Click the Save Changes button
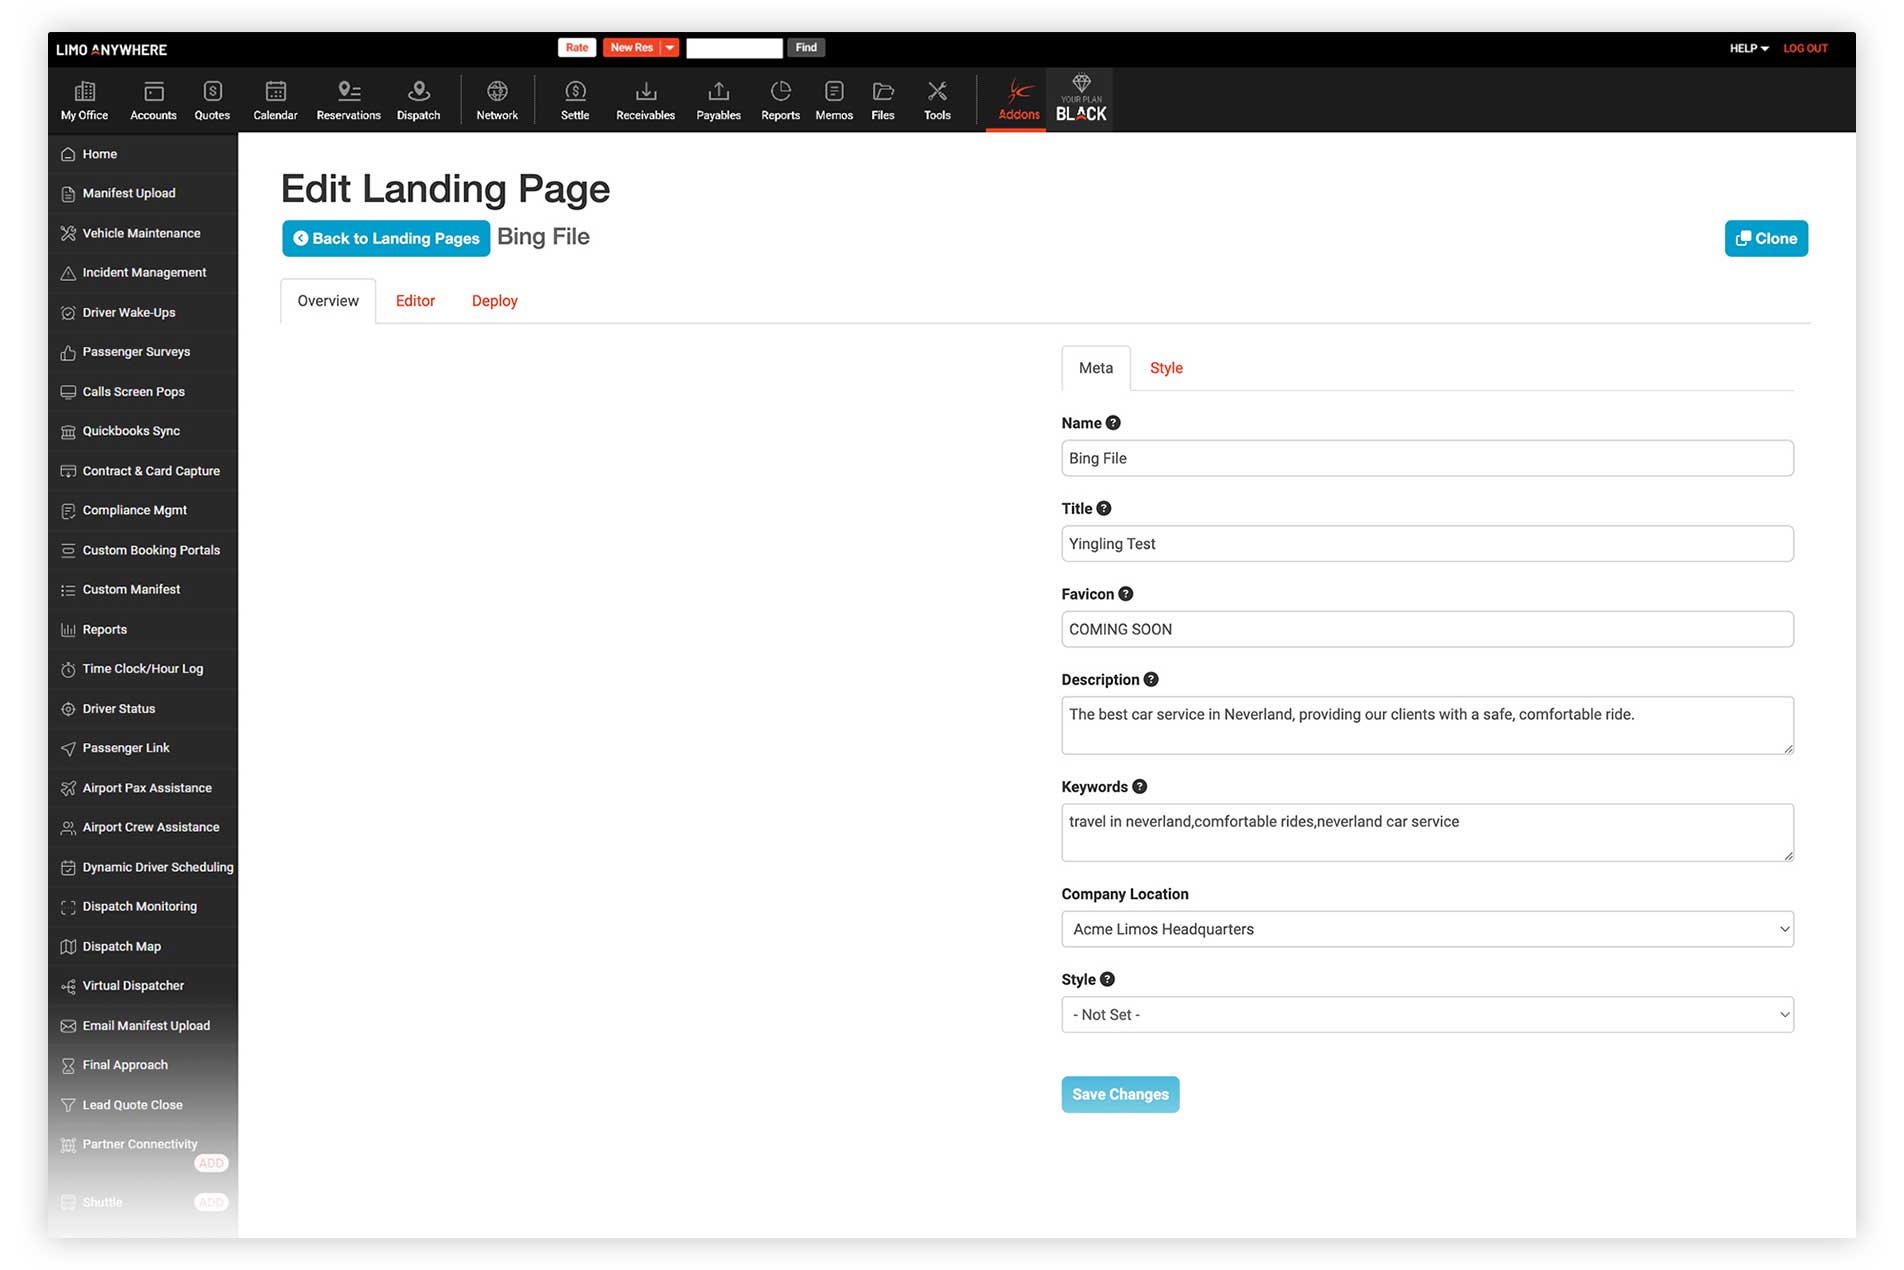Screen dimensions: 1904x1270 [1120, 1094]
